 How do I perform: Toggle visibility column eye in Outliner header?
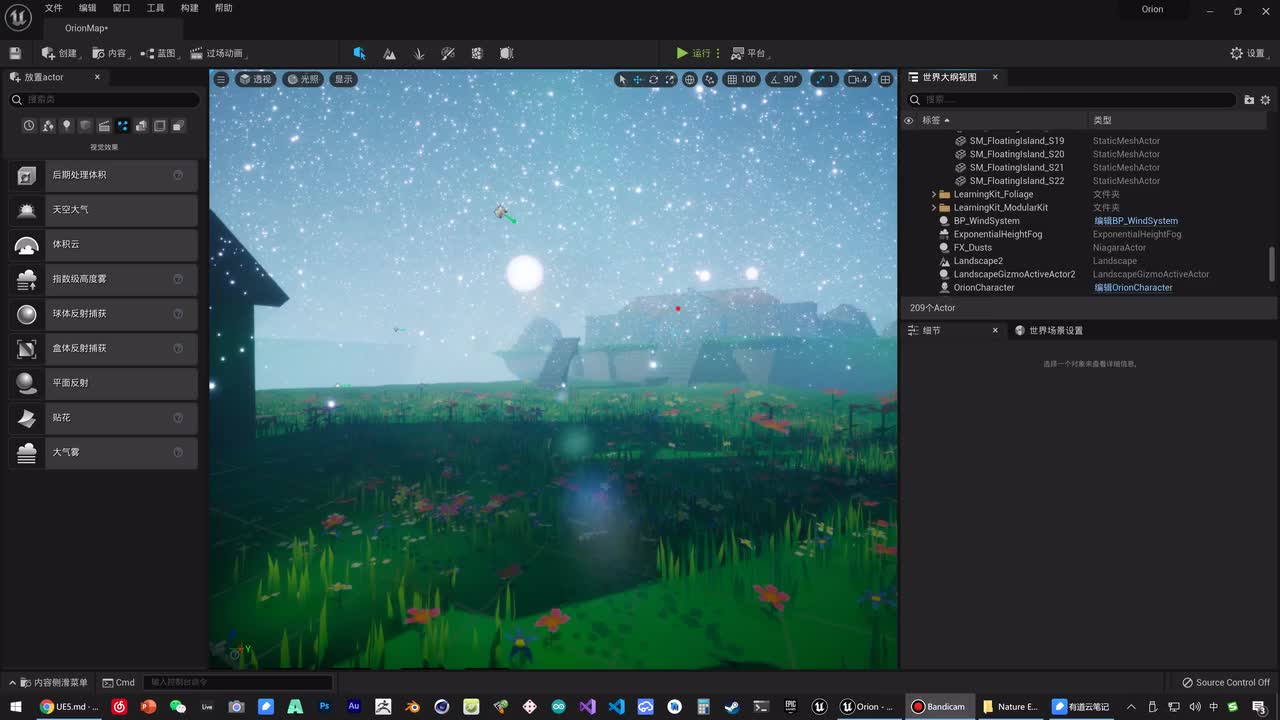pos(909,120)
